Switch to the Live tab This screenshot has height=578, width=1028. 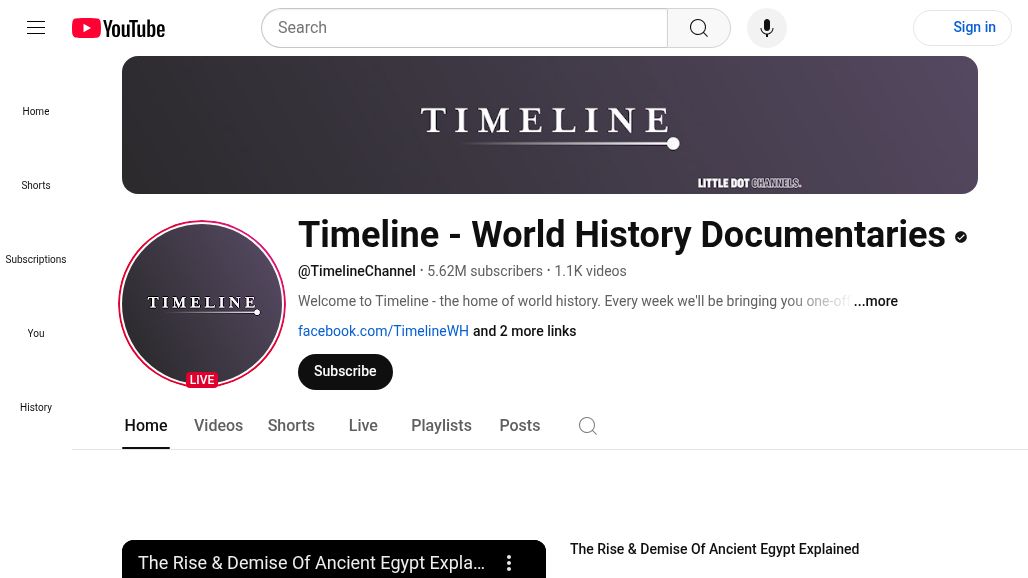pos(363,426)
